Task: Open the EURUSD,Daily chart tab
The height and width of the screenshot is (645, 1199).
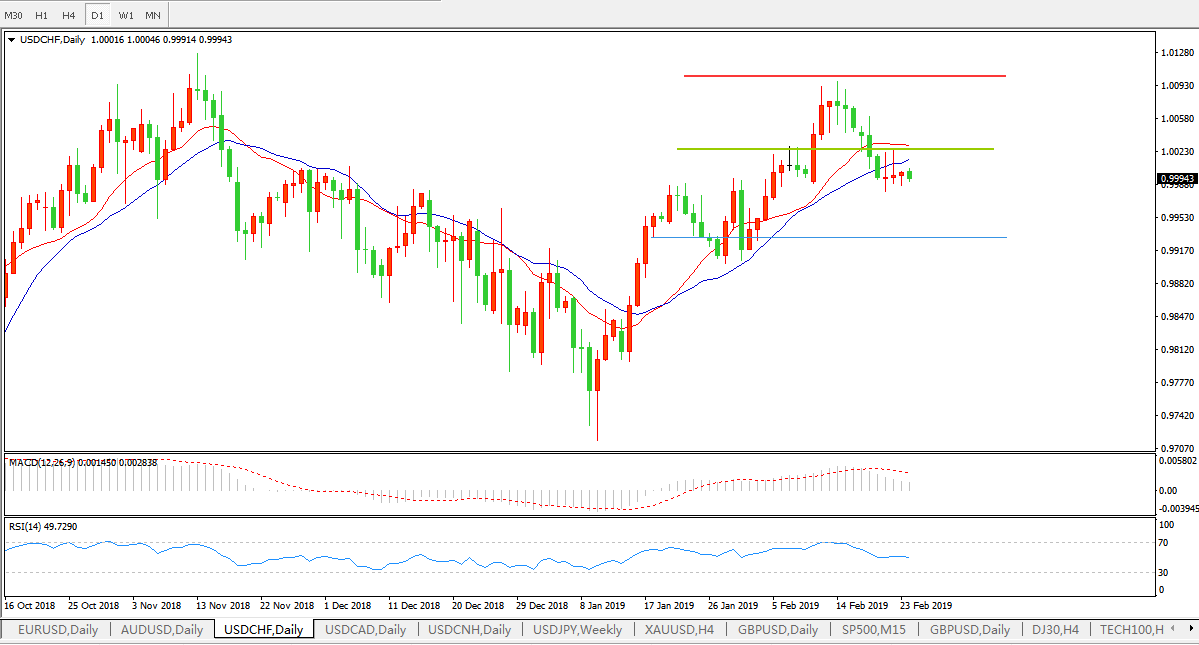Action: [x=56, y=630]
